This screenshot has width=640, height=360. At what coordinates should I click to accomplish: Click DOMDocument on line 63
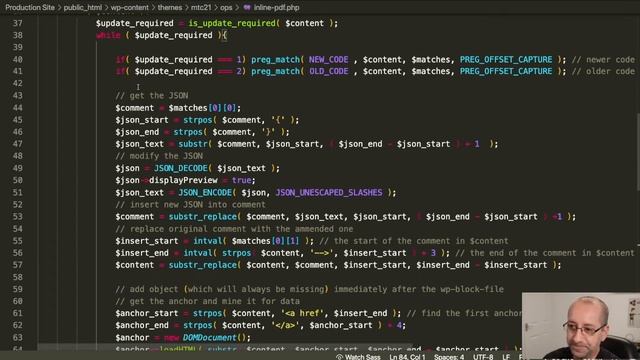[x=209, y=338]
